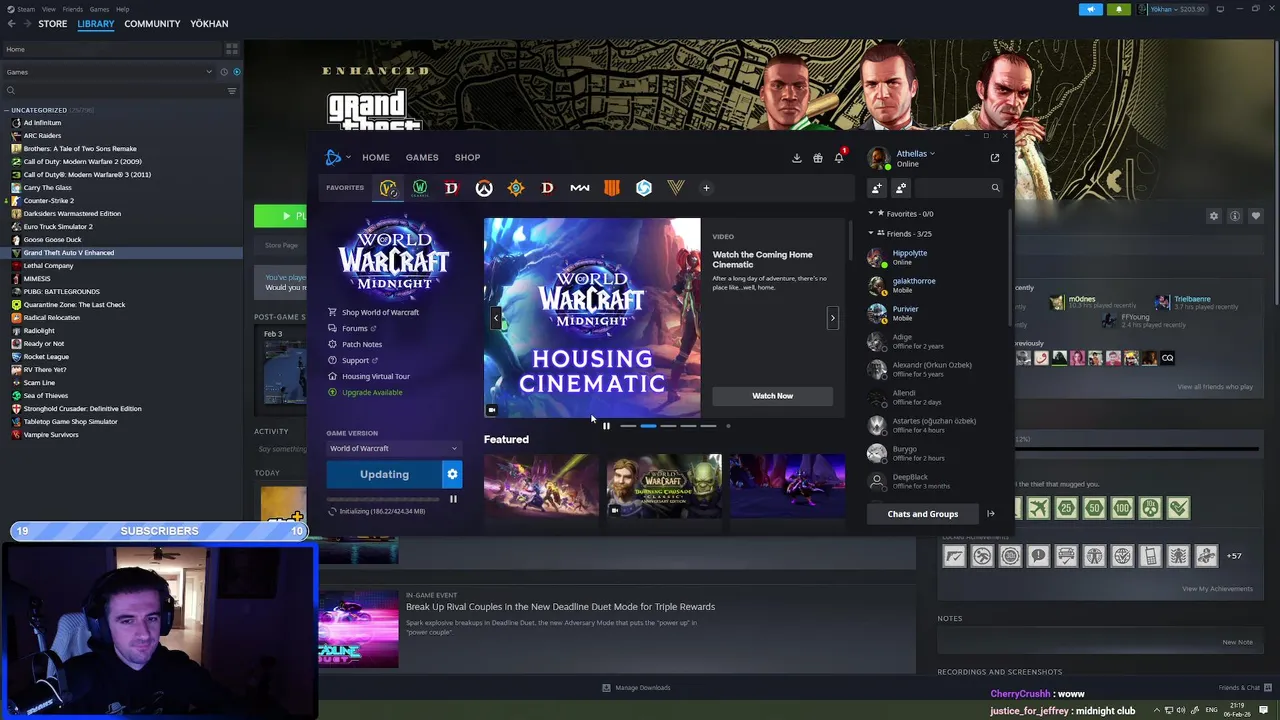
Task: Select the active blue carousel indicator
Action: (x=648, y=426)
